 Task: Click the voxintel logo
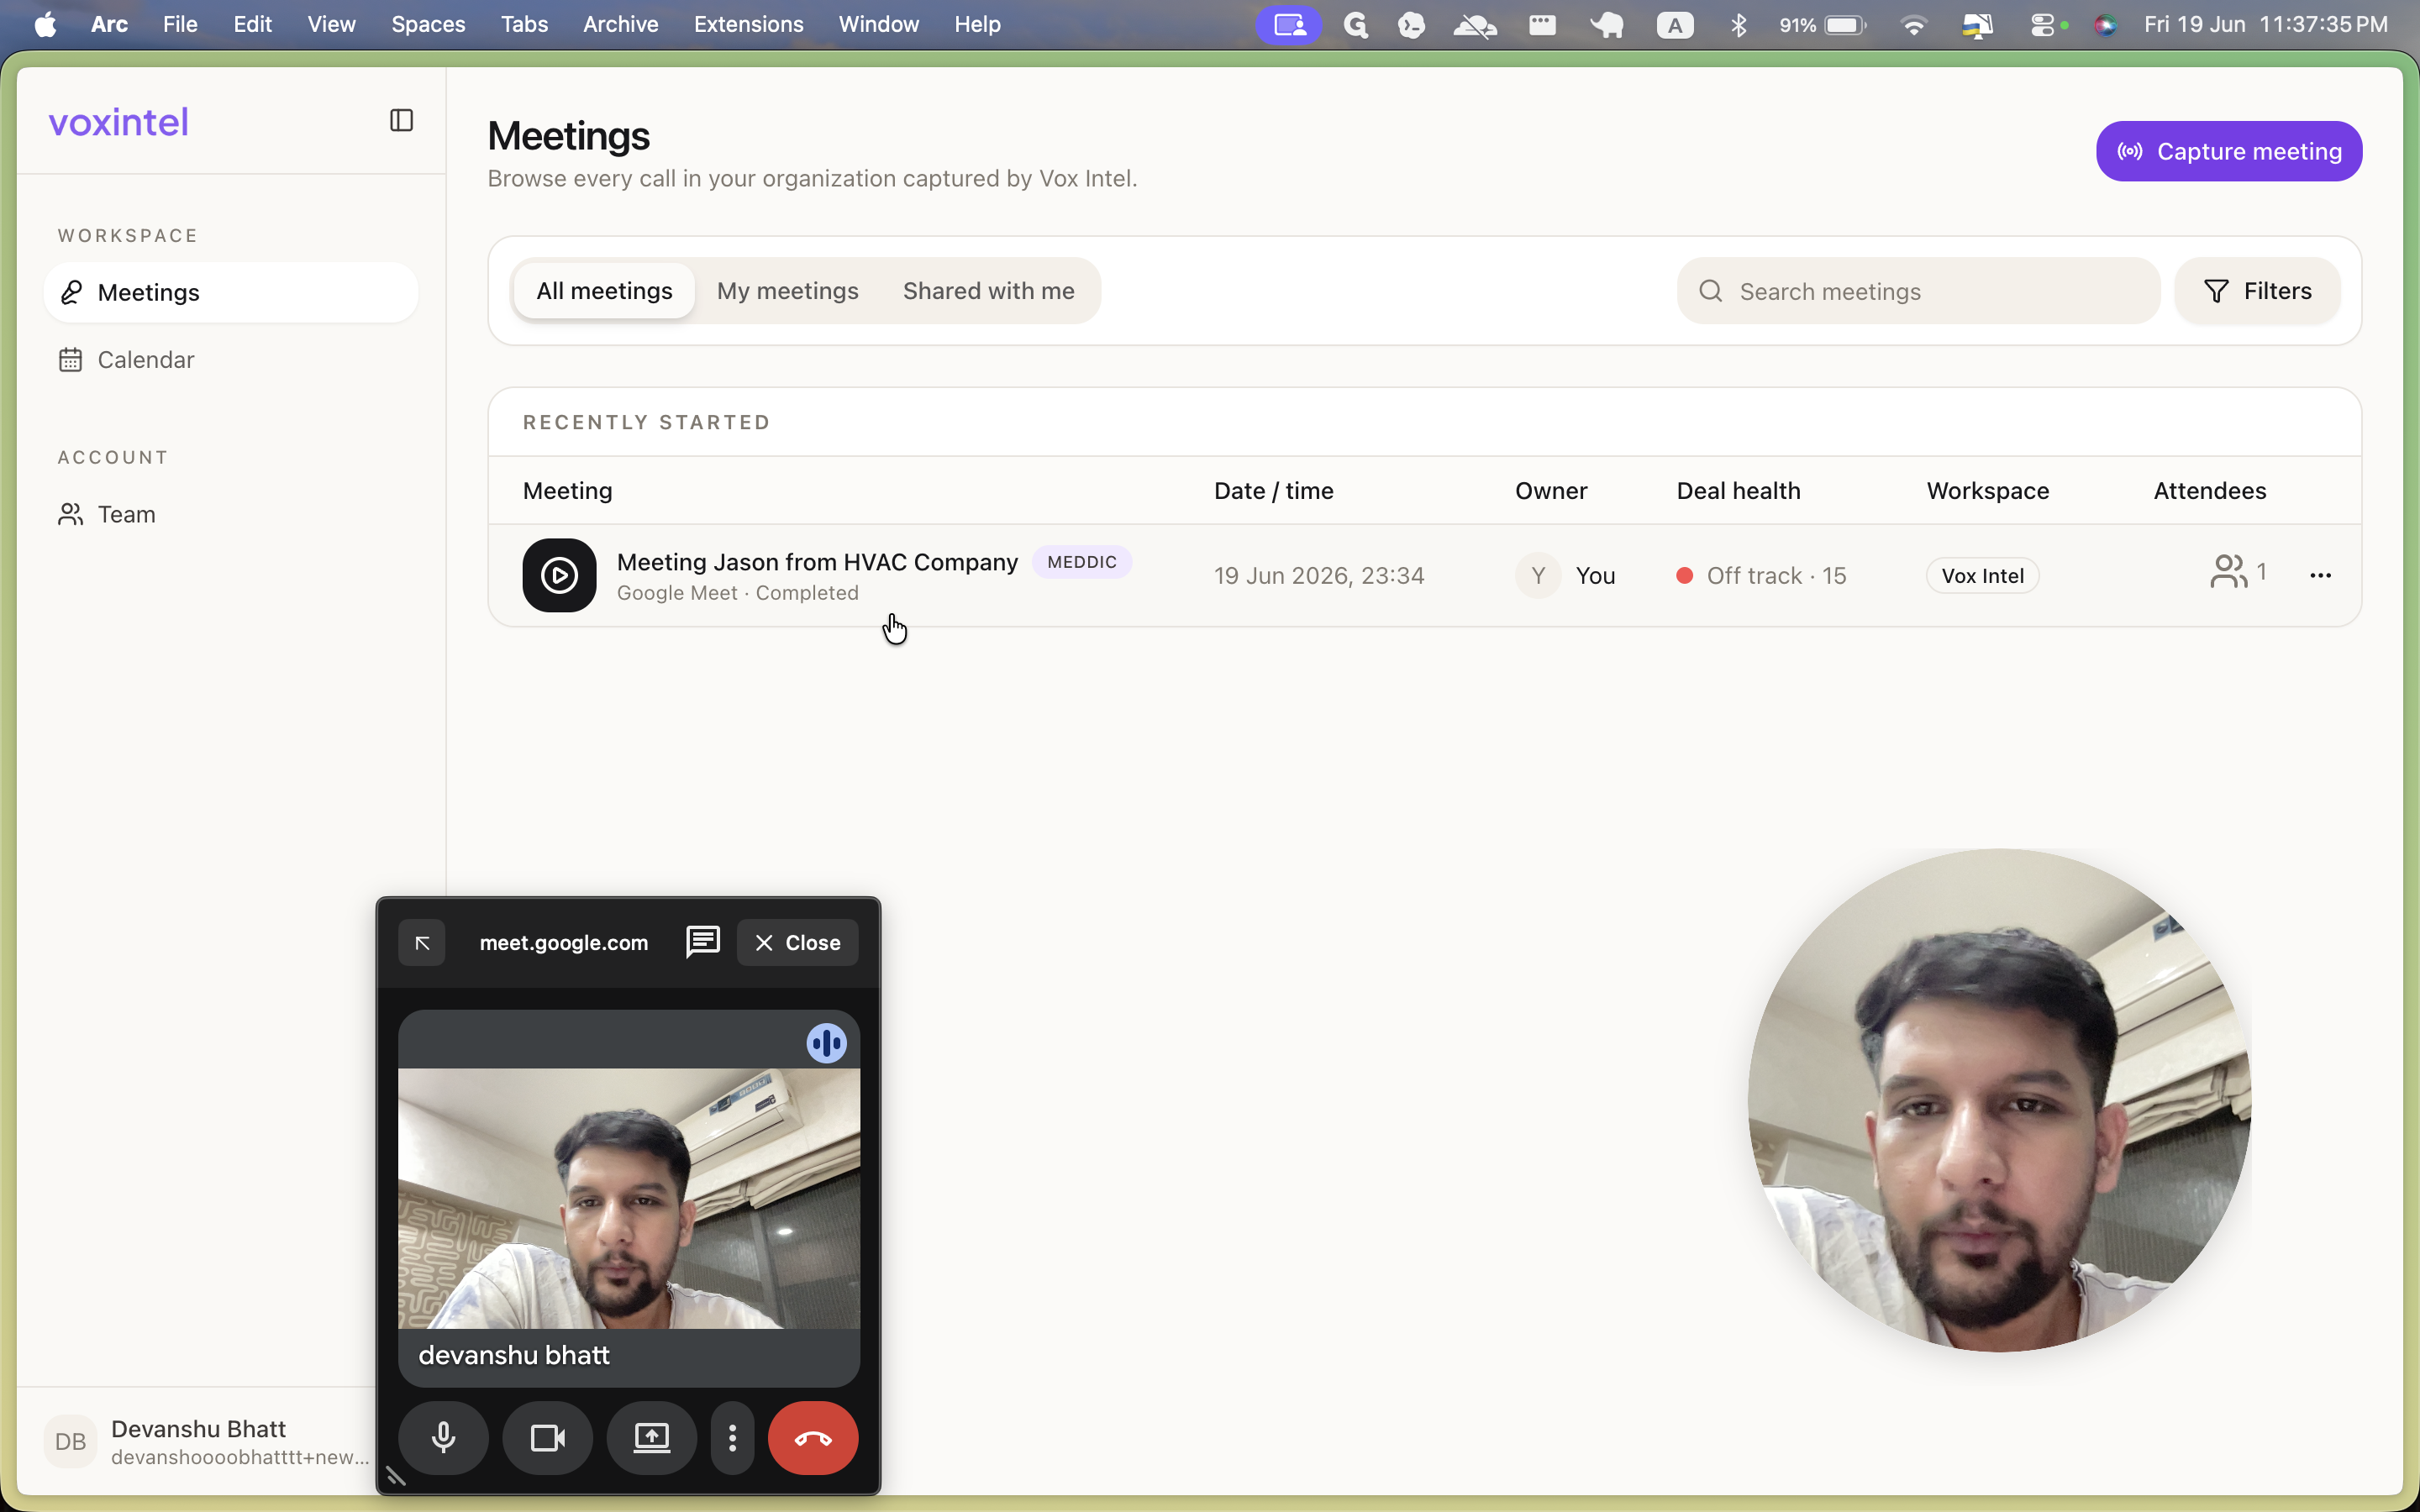click(118, 121)
